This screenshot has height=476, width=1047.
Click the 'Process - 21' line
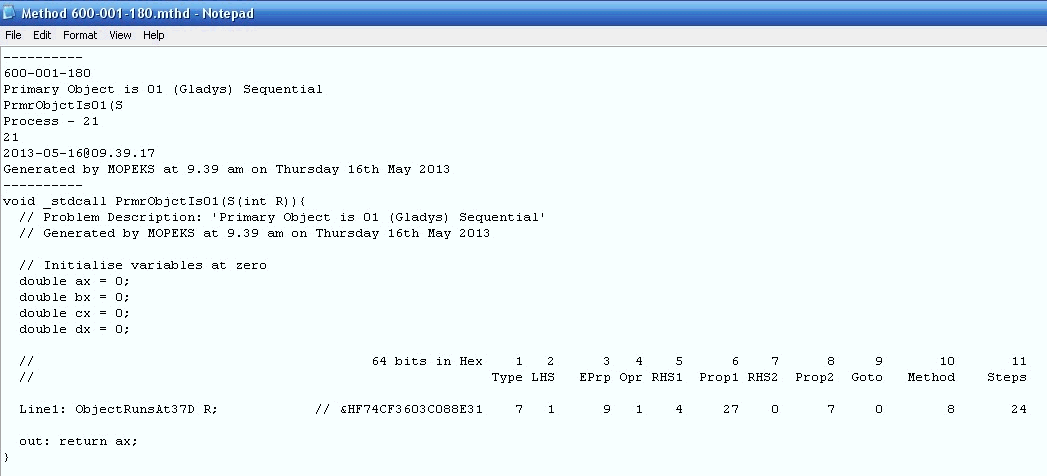click(x=51, y=121)
